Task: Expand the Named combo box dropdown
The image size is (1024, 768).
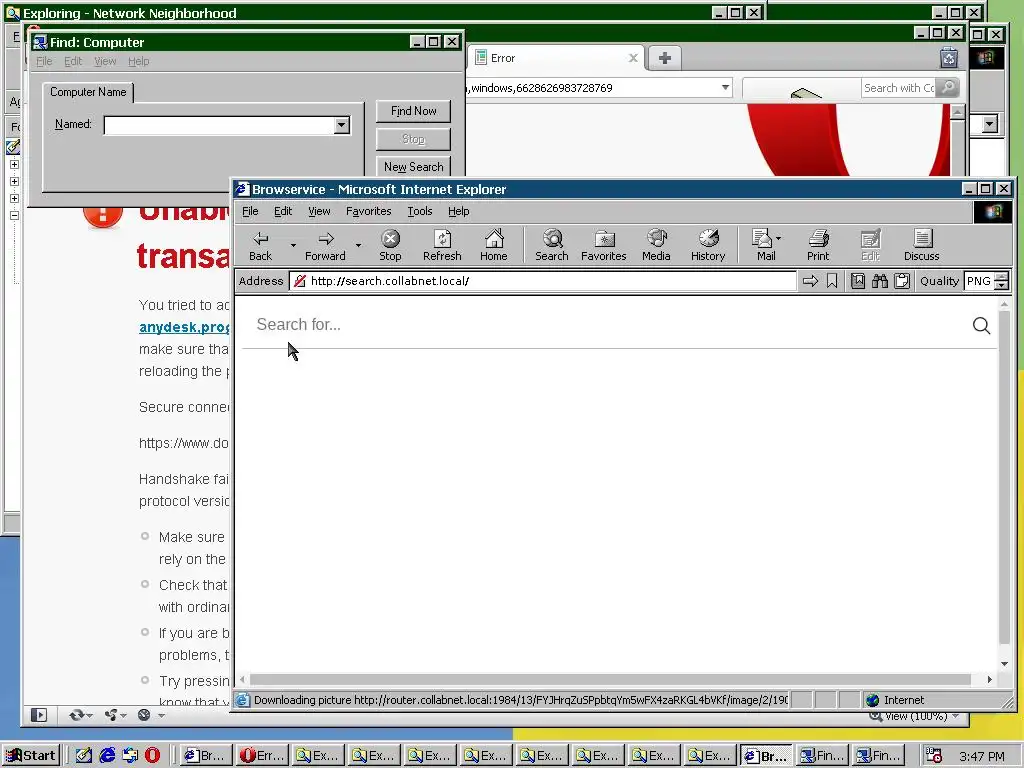Action: tap(342, 125)
